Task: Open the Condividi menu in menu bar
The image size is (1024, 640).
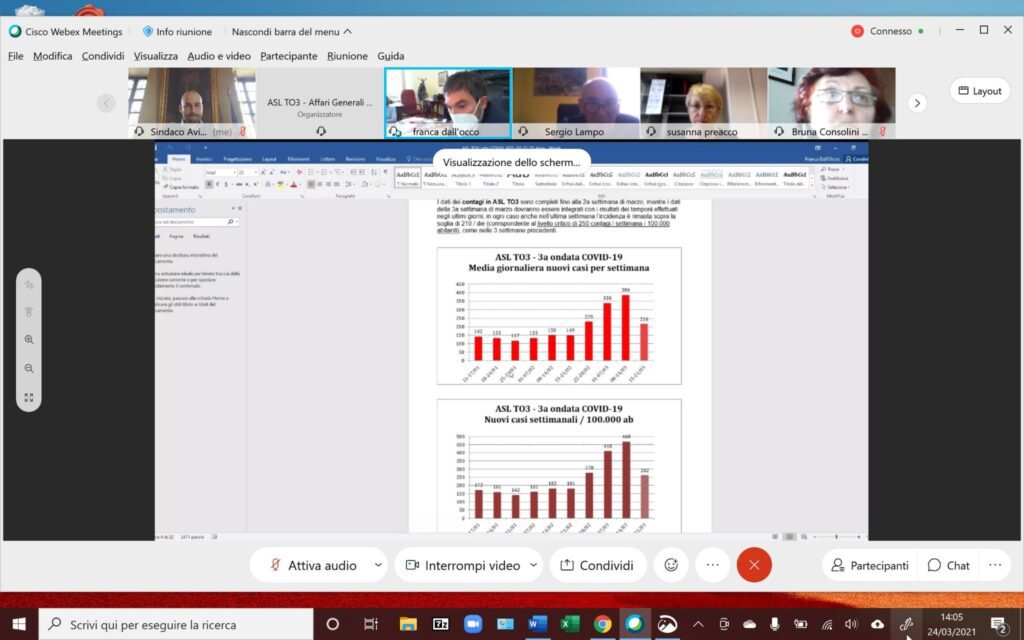Action: point(103,56)
